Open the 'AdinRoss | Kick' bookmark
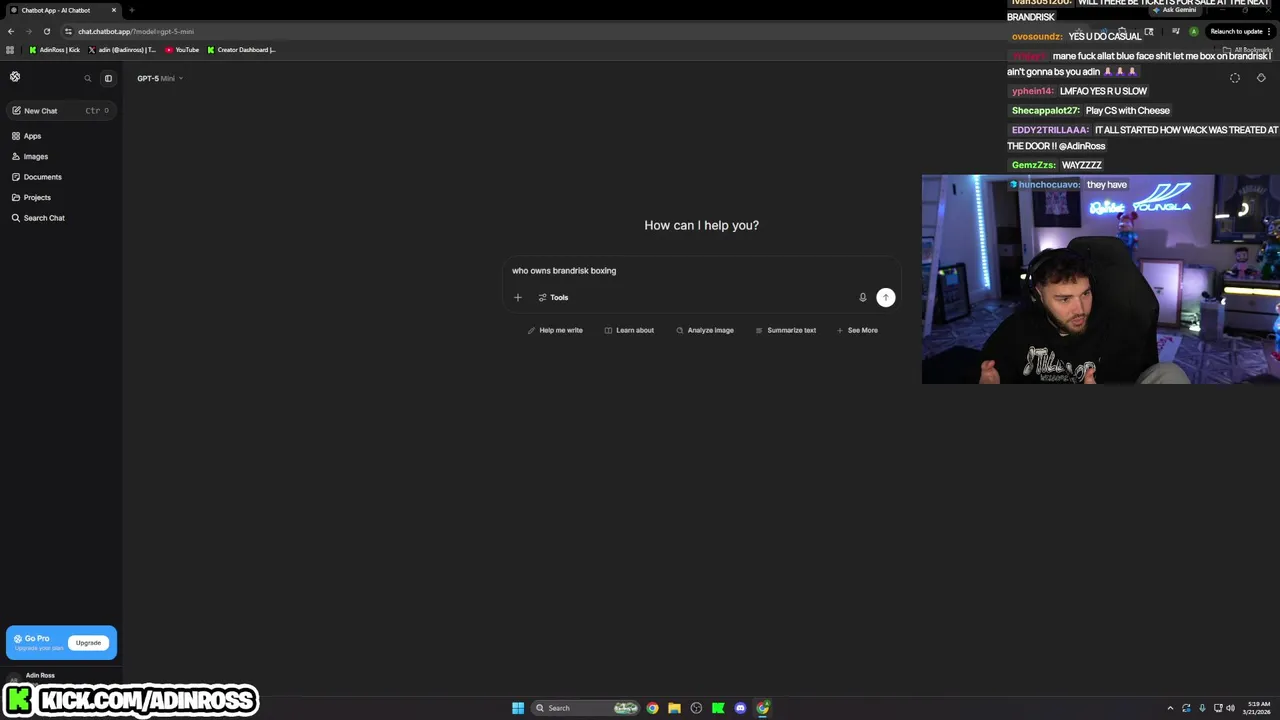The height and width of the screenshot is (720, 1280). [54, 50]
